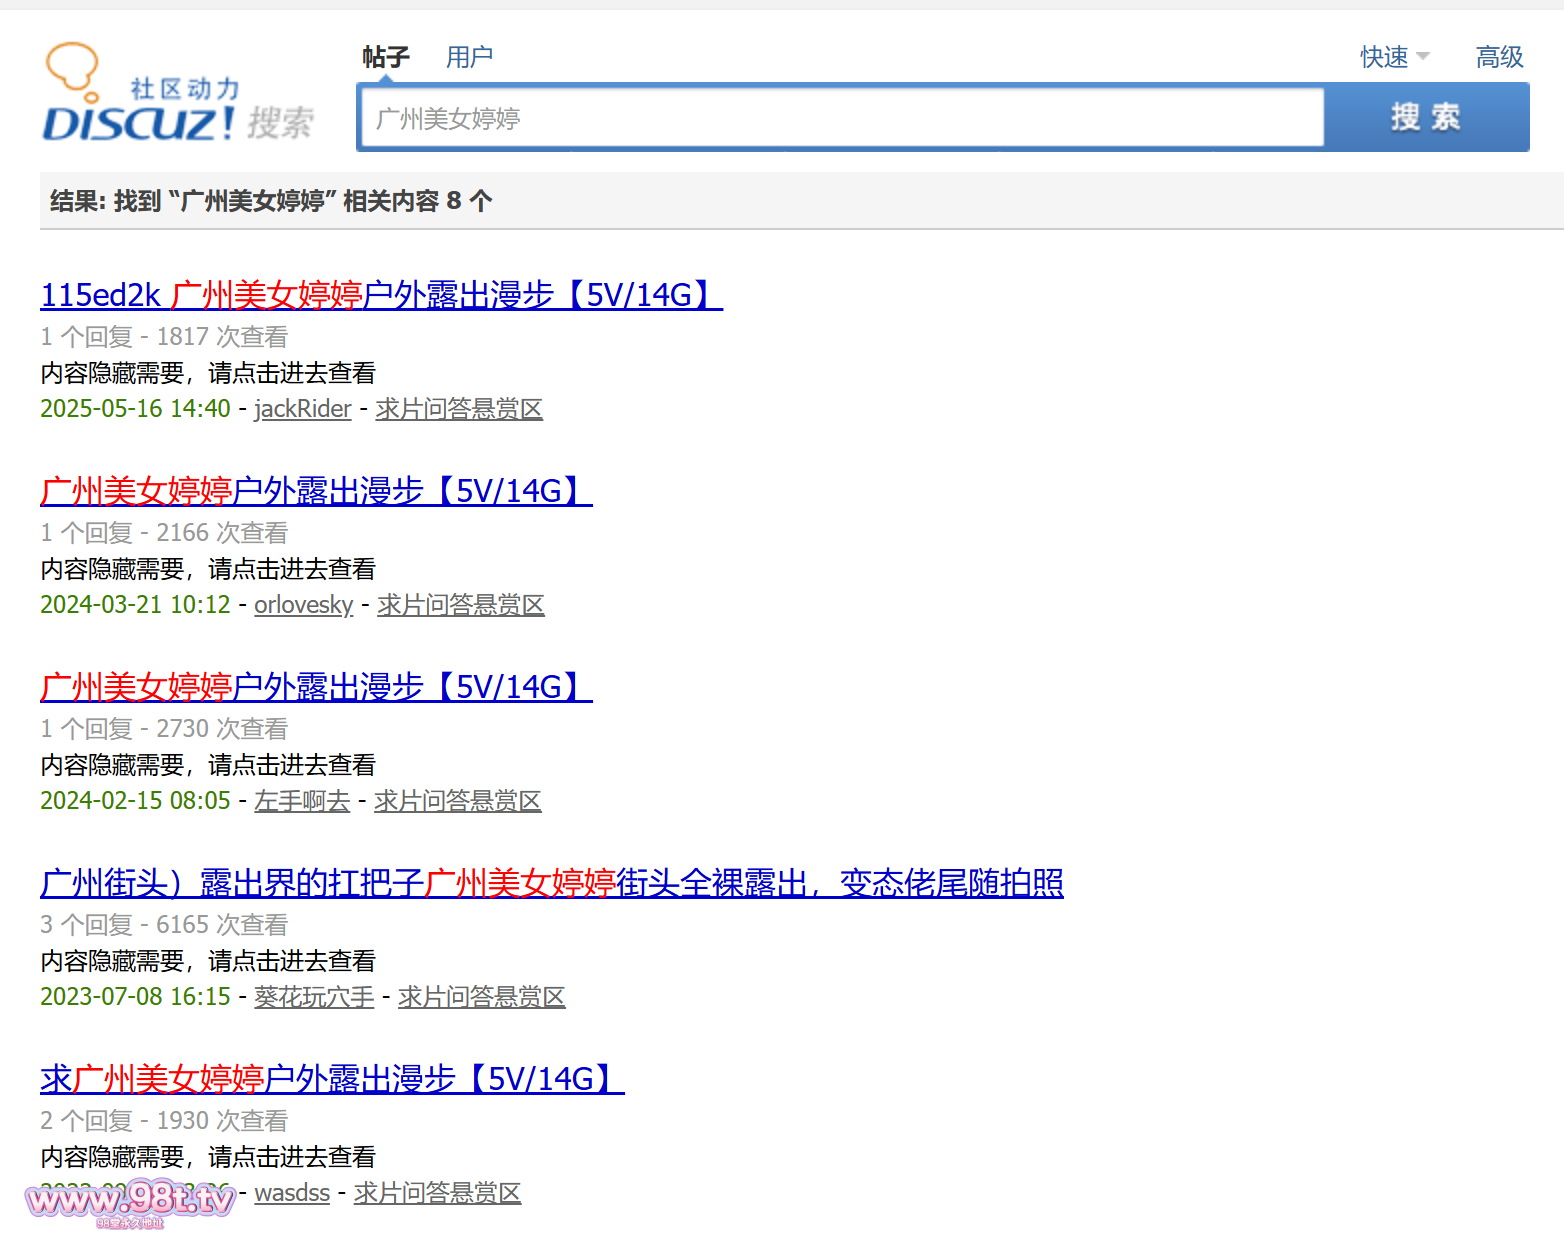
Task: Visit author jackRider's profile
Action: [302, 409]
